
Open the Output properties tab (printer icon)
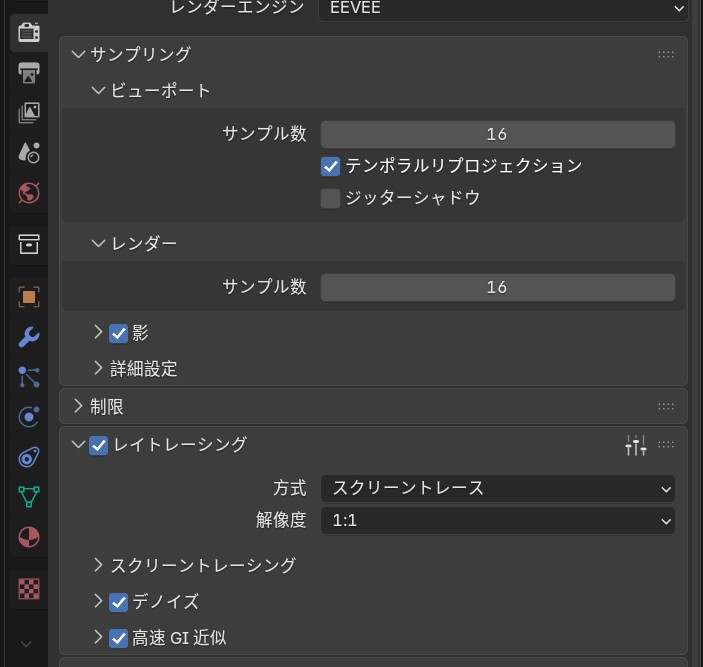[29, 73]
